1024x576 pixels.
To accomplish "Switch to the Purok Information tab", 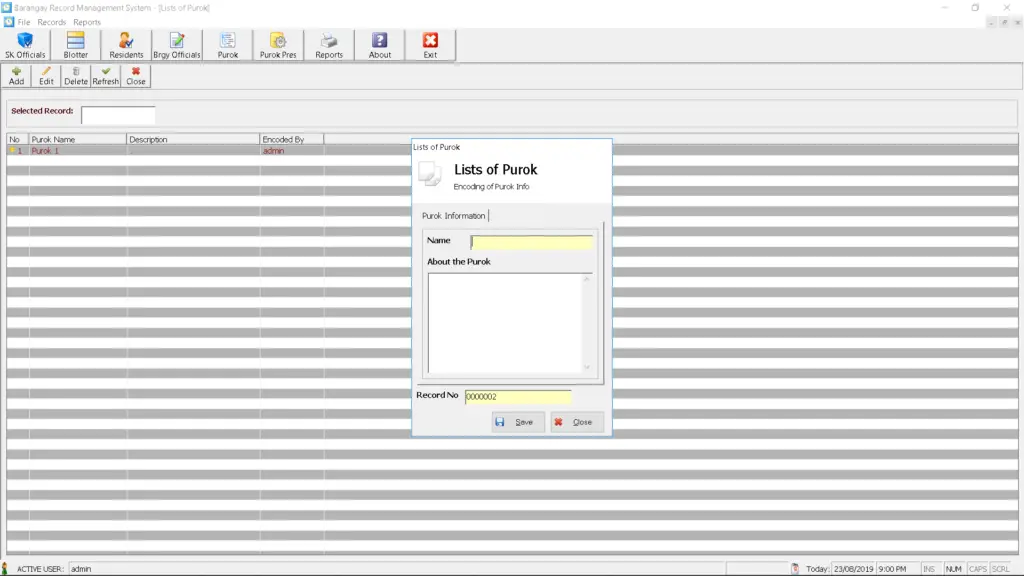I will (x=456, y=215).
